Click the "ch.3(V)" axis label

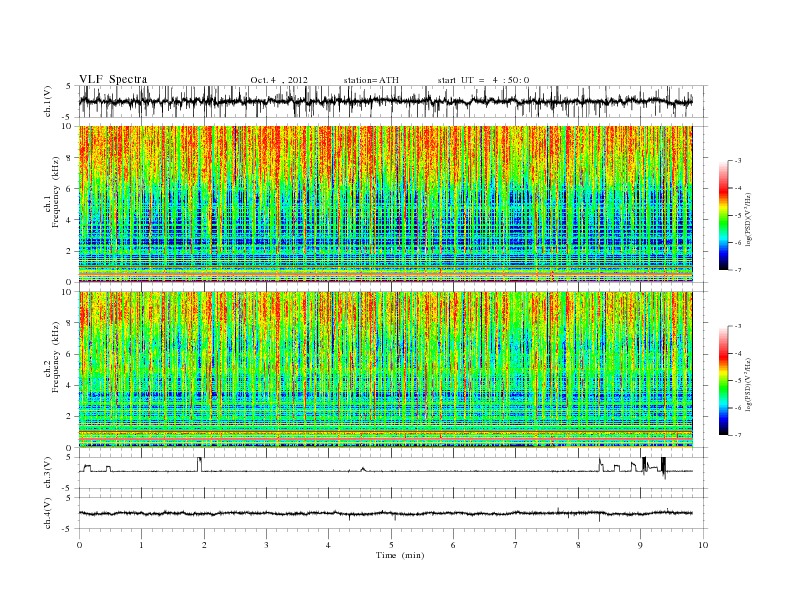point(48,474)
